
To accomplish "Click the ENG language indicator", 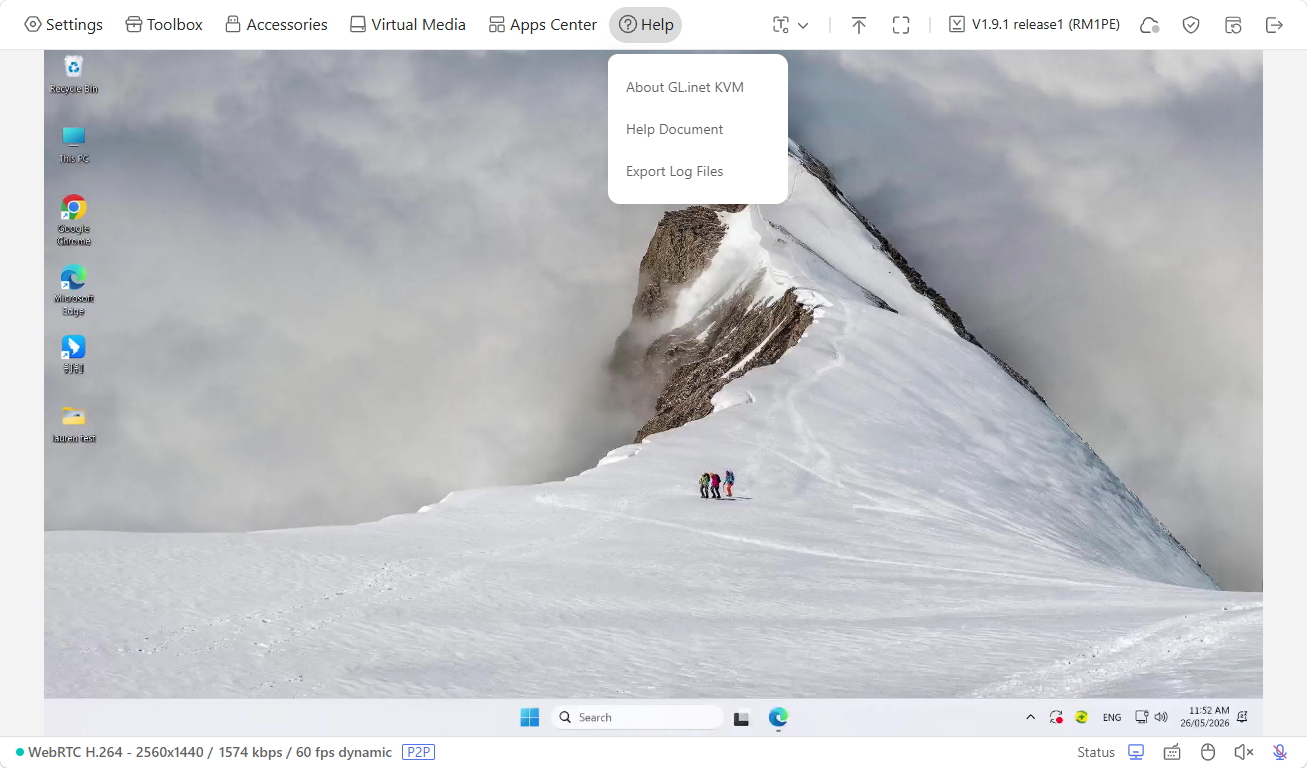I will point(1112,717).
